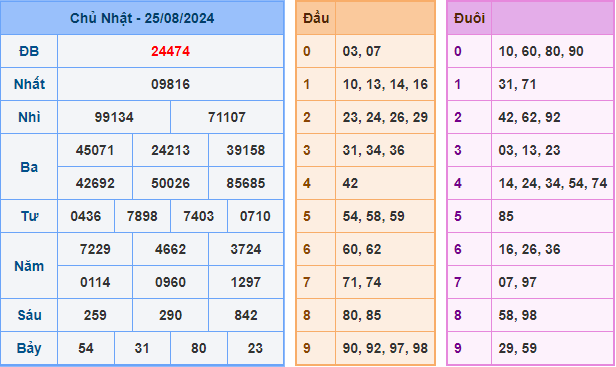
Task: Select the Đầu cell '23, 24, 26, 29'
Action: pos(385,117)
